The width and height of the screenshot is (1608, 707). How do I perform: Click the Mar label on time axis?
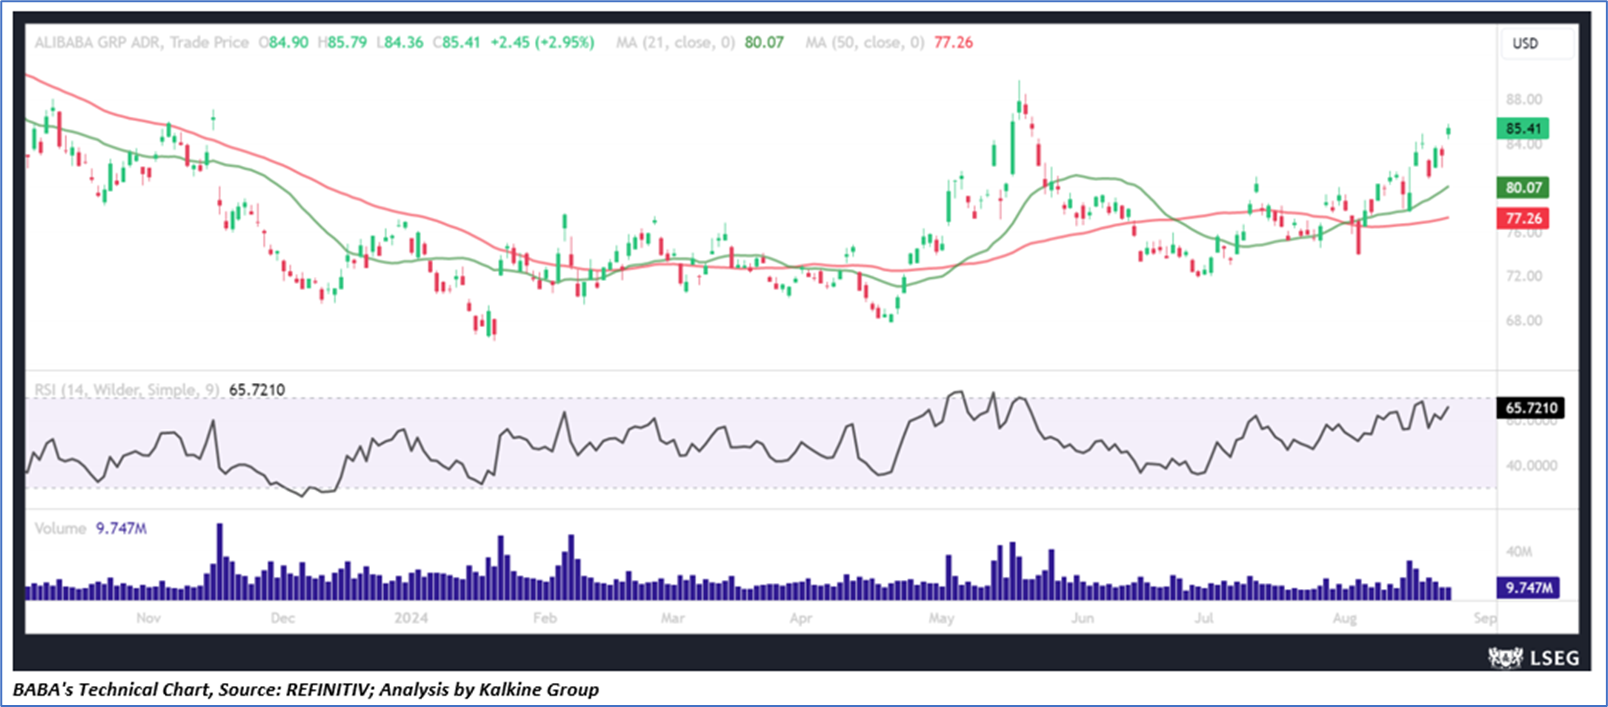click(x=673, y=618)
